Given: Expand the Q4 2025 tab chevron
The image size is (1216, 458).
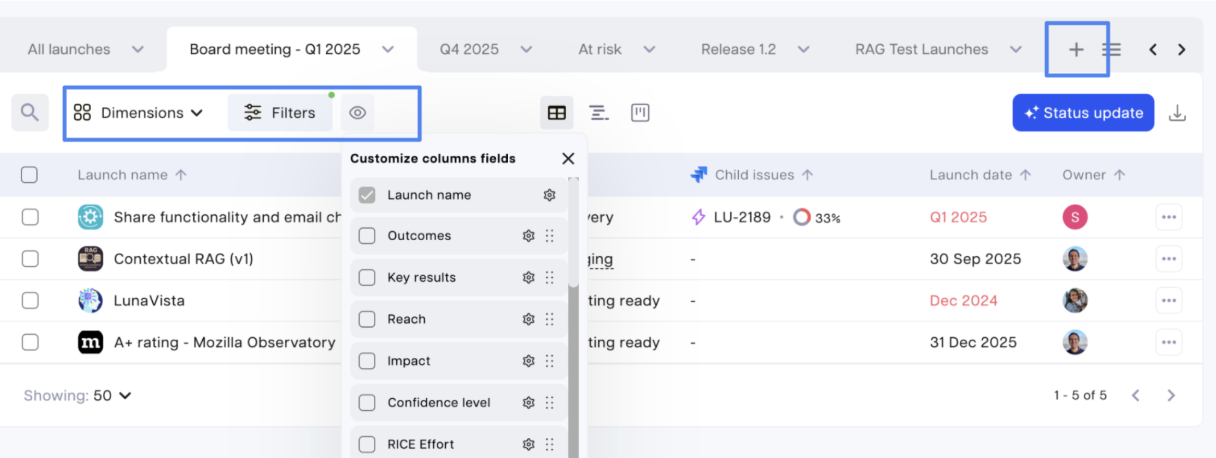Looking at the screenshot, I should (x=525, y=49).
